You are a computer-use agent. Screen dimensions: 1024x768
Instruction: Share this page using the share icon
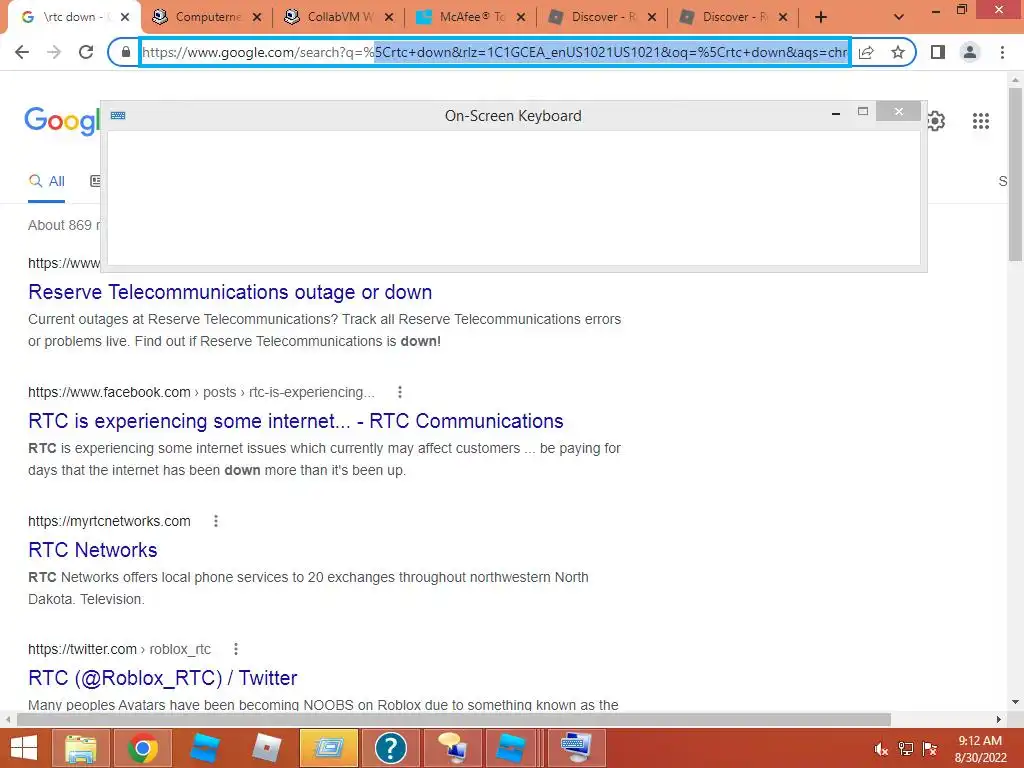coord(867,52)
